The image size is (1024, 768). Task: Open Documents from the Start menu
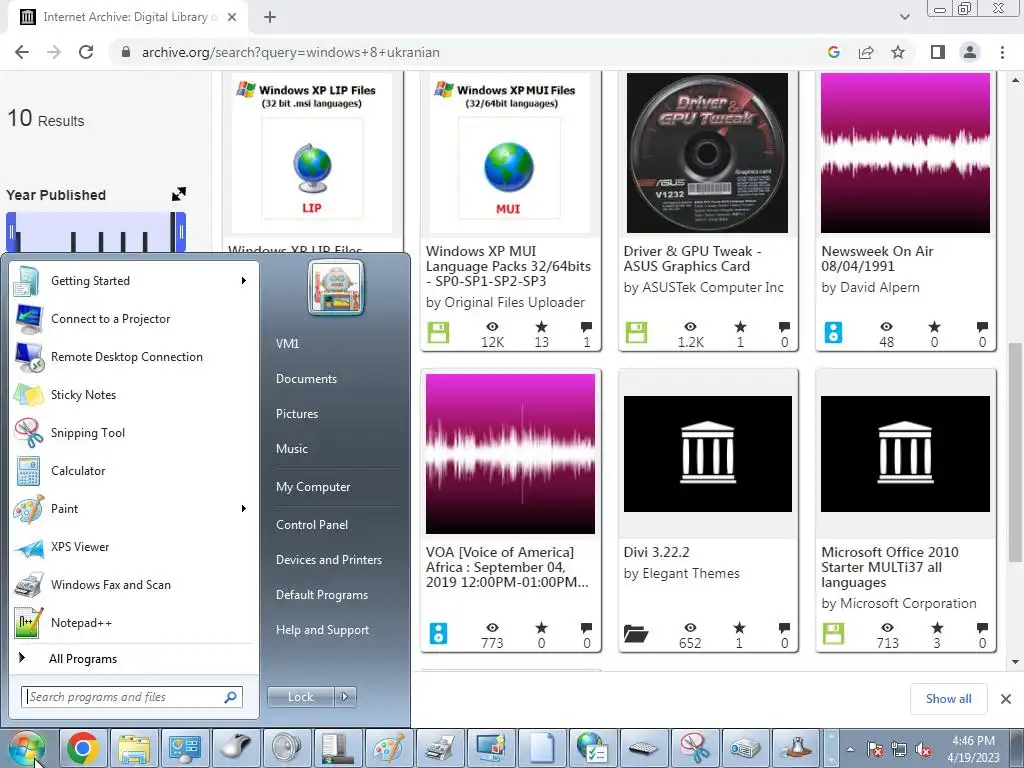306,379
